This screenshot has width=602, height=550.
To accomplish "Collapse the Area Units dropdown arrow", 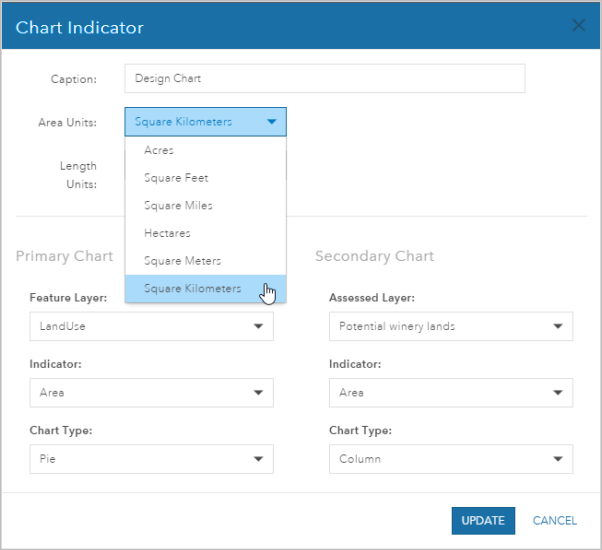I will pos(271,122).
